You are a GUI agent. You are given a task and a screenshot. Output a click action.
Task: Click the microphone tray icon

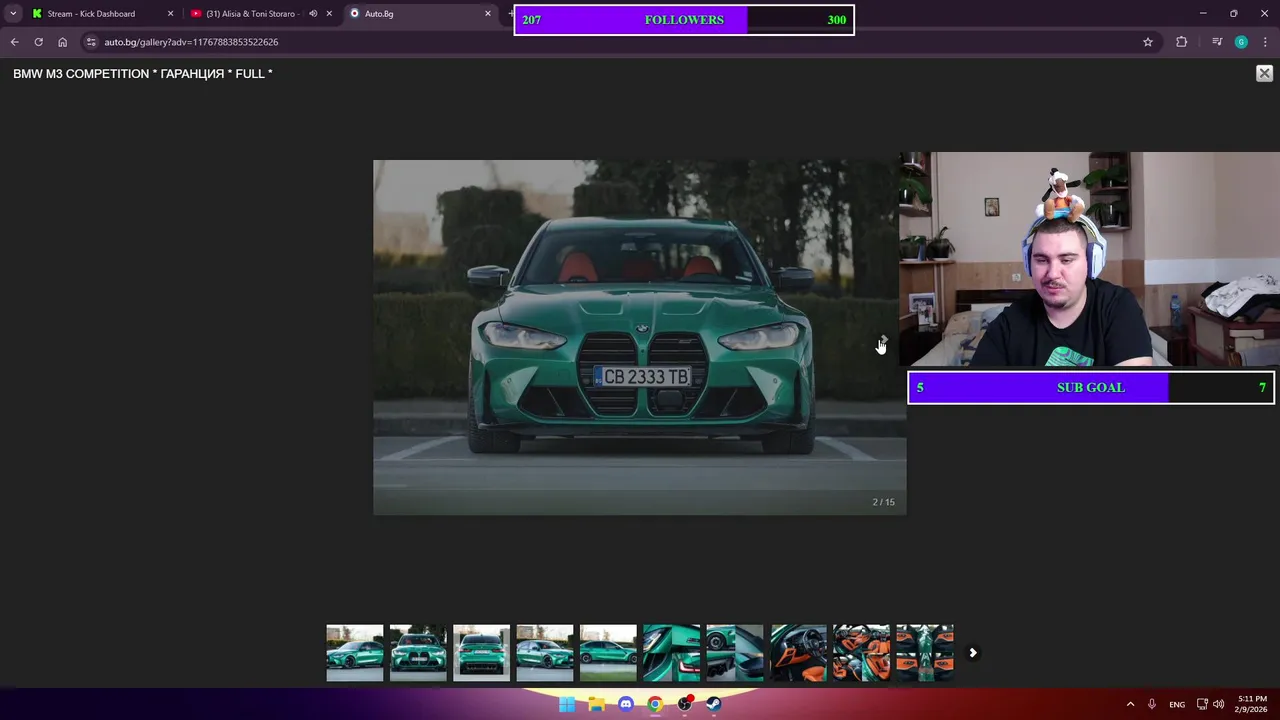click(1152, 704)
